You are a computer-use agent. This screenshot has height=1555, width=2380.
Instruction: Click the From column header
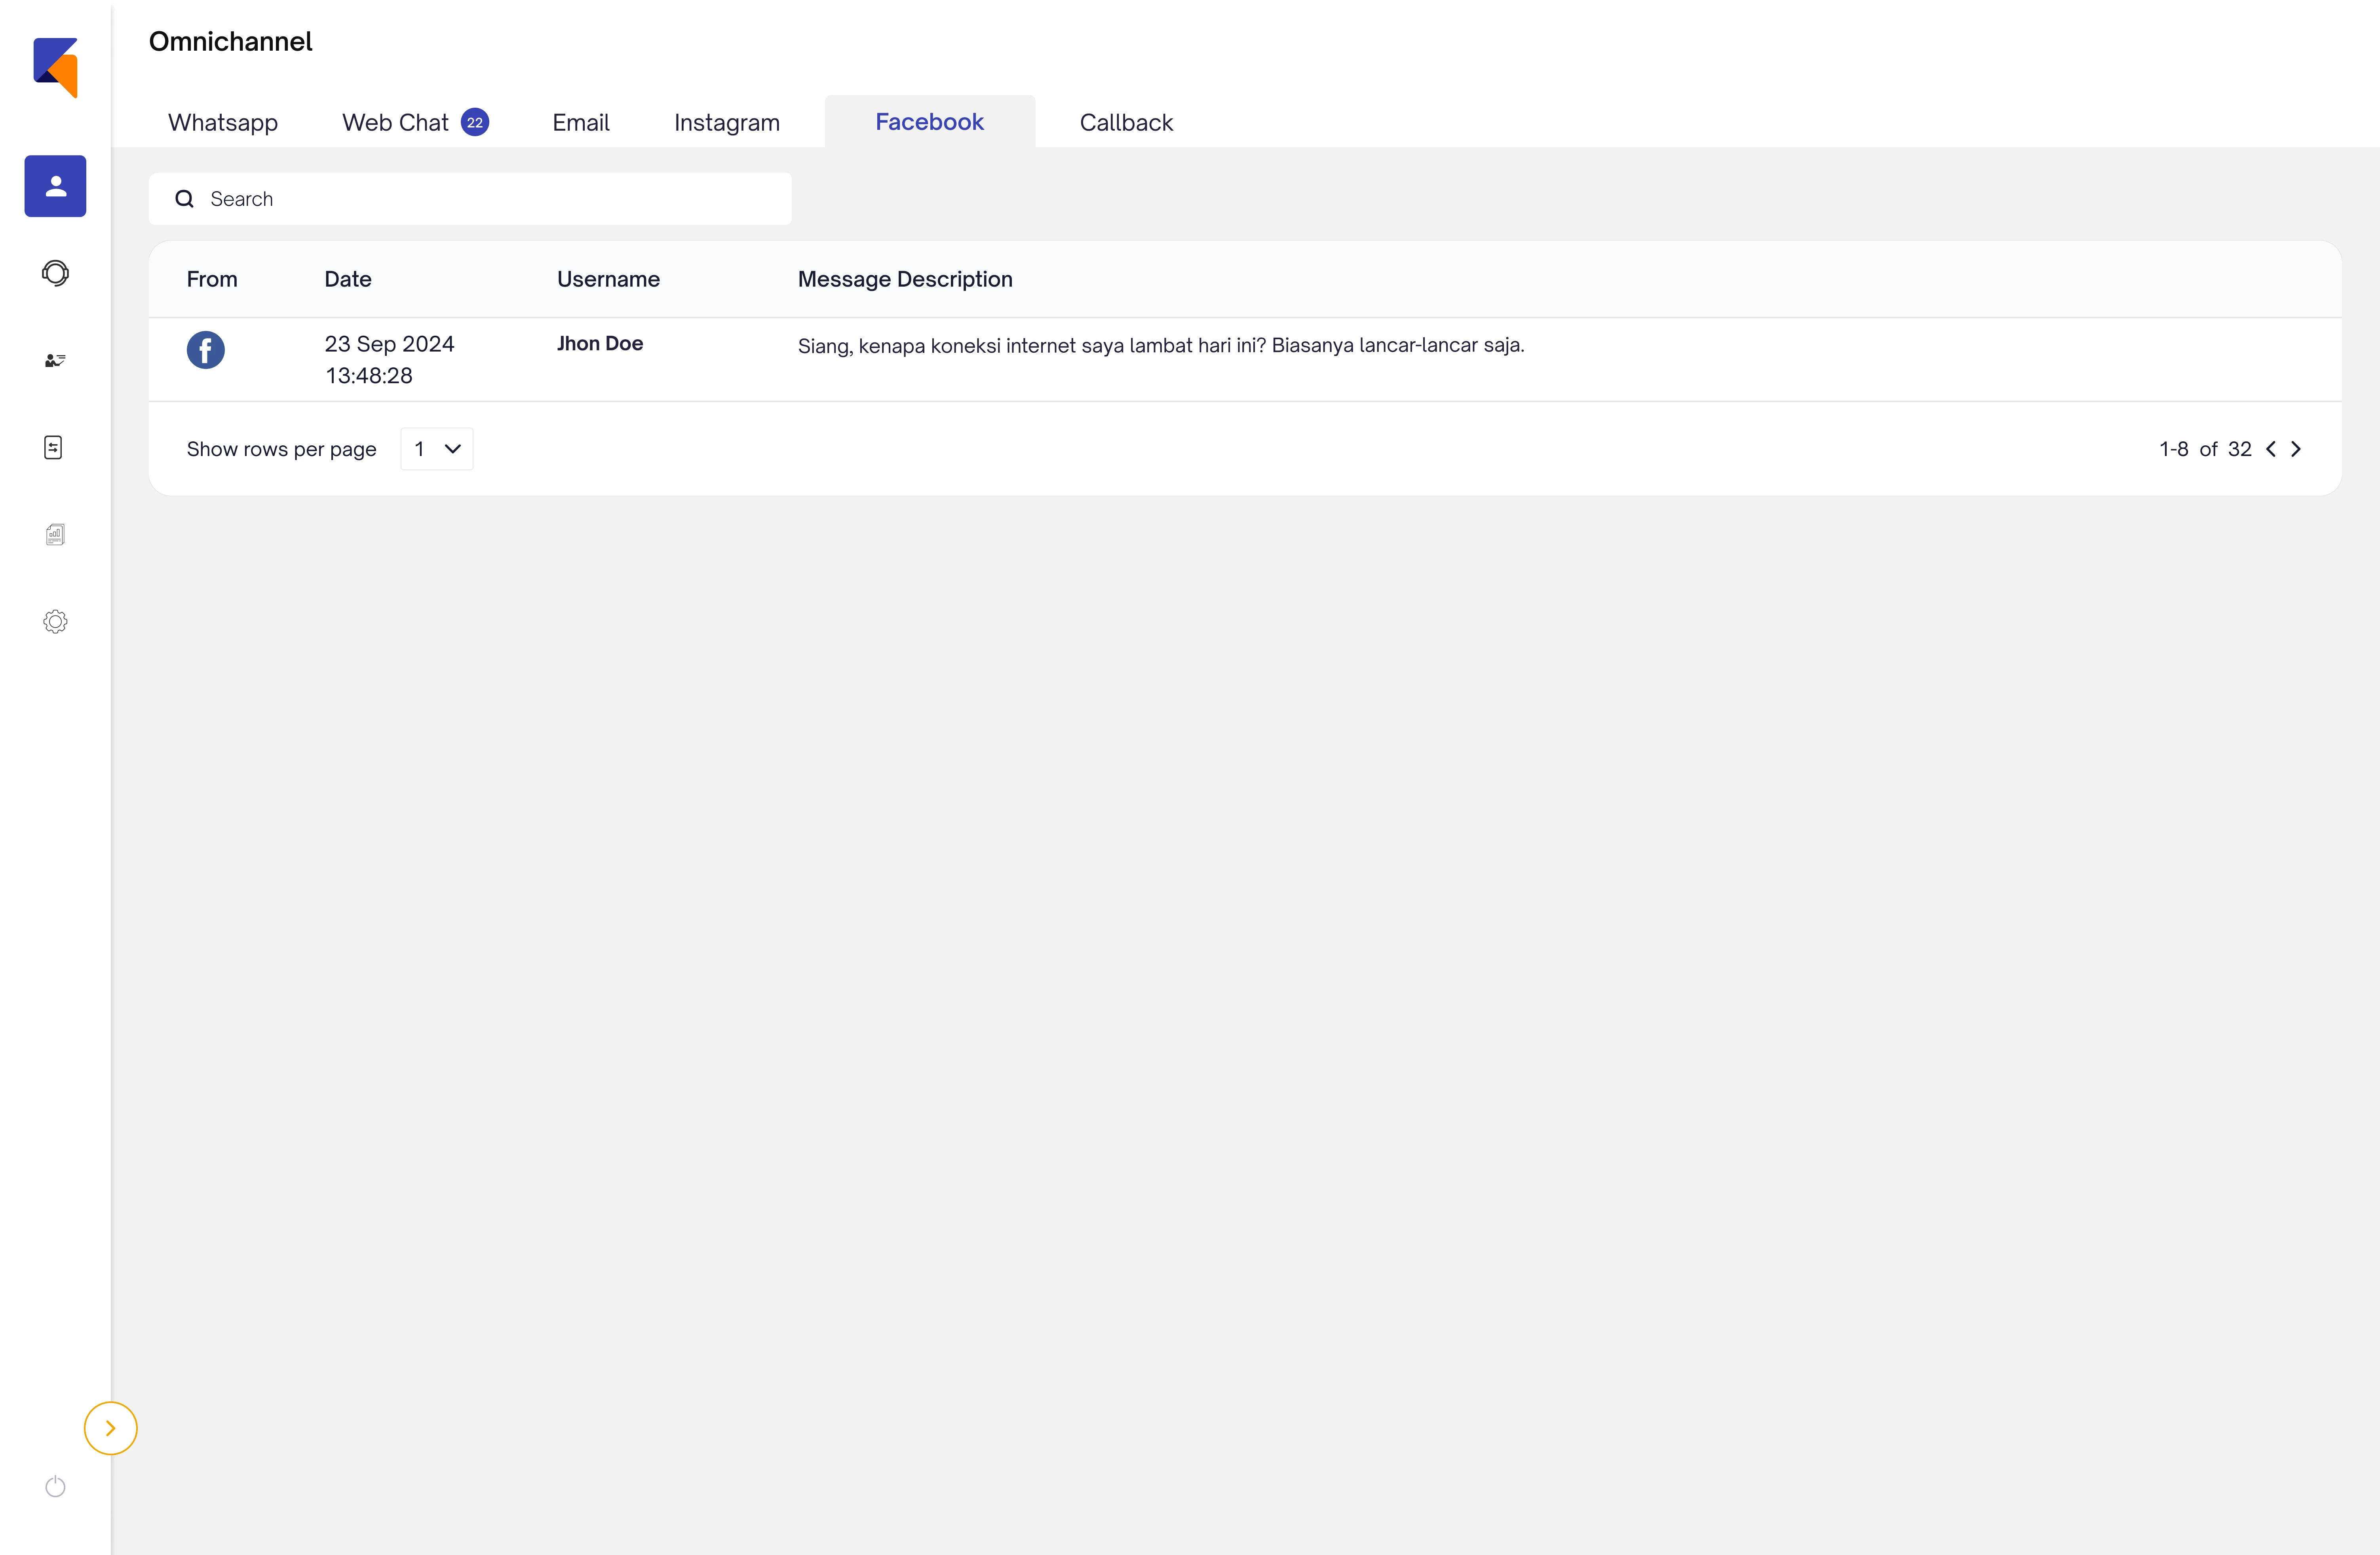(x=212, y=279)
